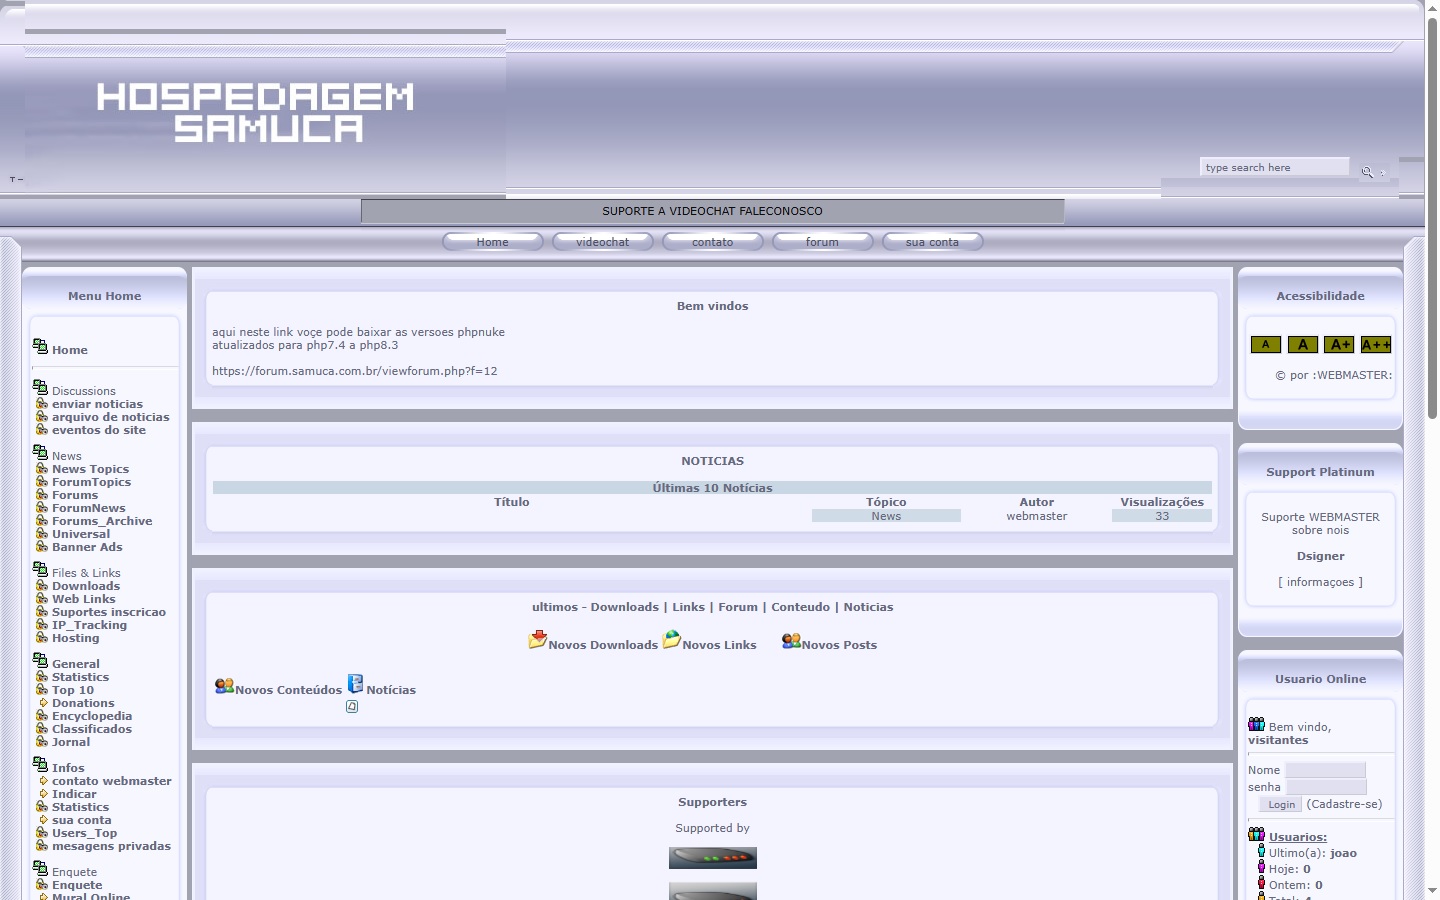Open the Encyclopedia link
Viewport: 1440px width, 900px height.
92,716
